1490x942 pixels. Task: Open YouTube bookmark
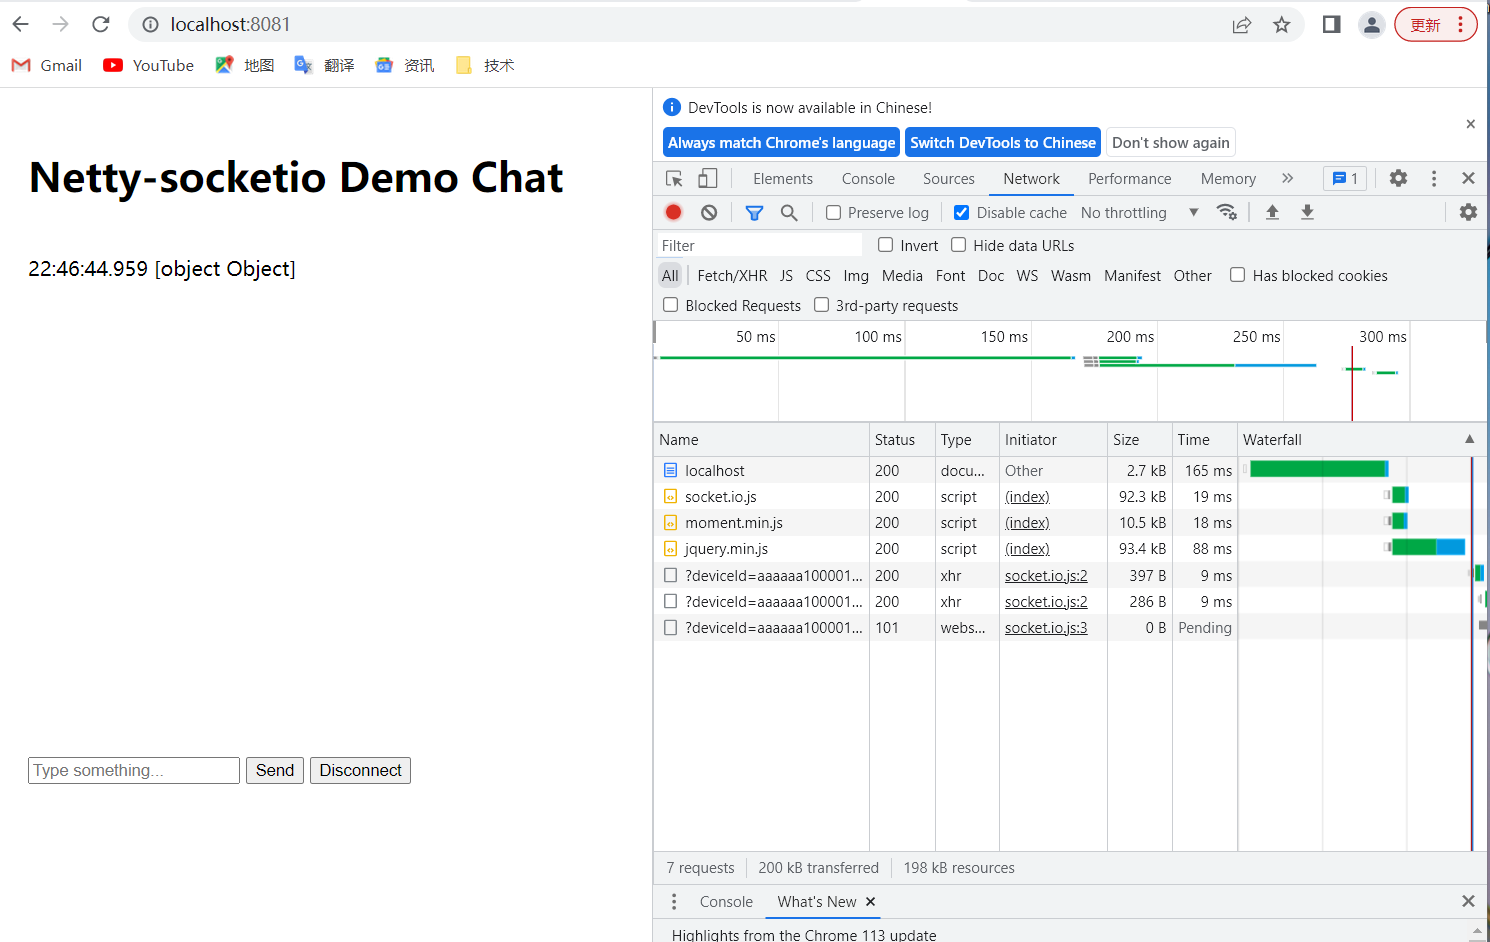(149, 65)
